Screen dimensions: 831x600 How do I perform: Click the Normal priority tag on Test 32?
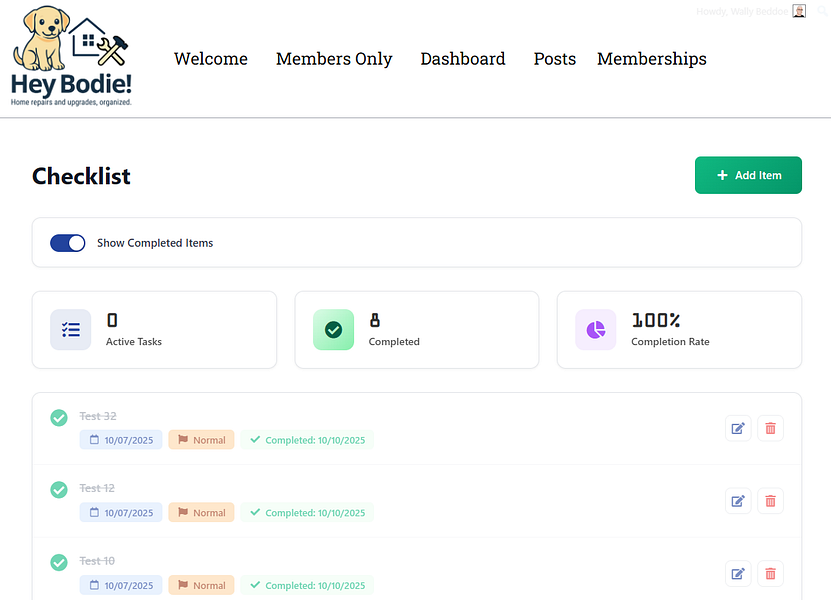tap(201, 440)
